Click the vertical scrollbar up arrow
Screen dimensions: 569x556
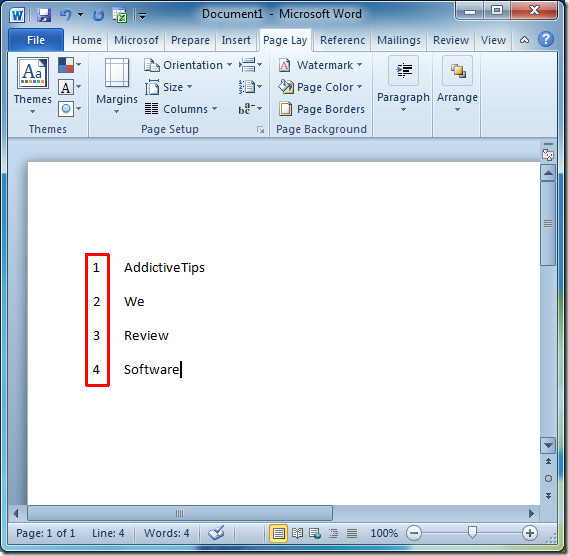548,173
